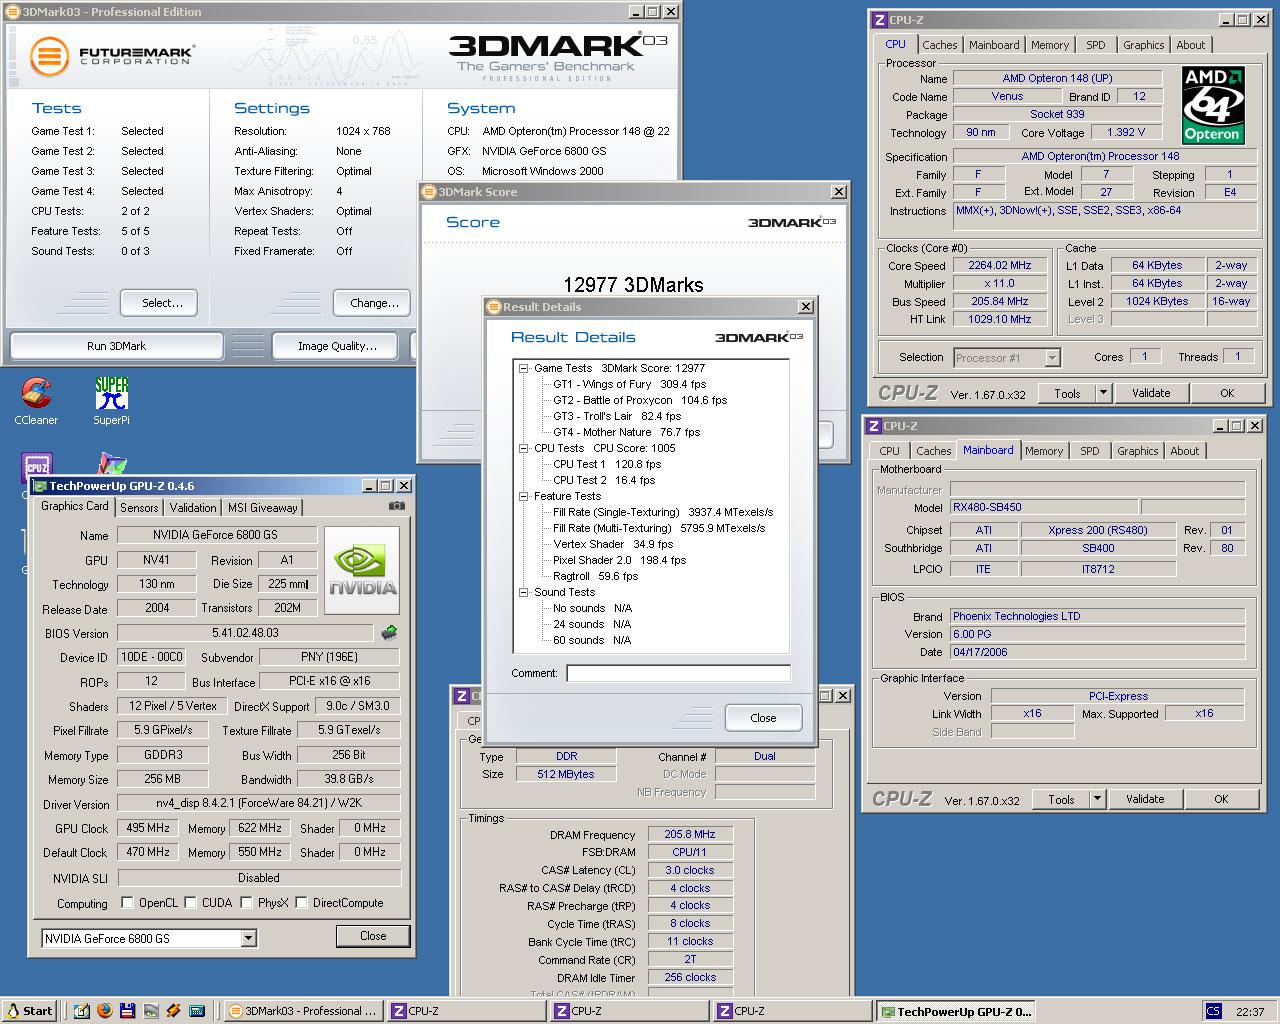
Task: Toggle the PhysX checkbox in GPU-Z
Action: (246, 903)
